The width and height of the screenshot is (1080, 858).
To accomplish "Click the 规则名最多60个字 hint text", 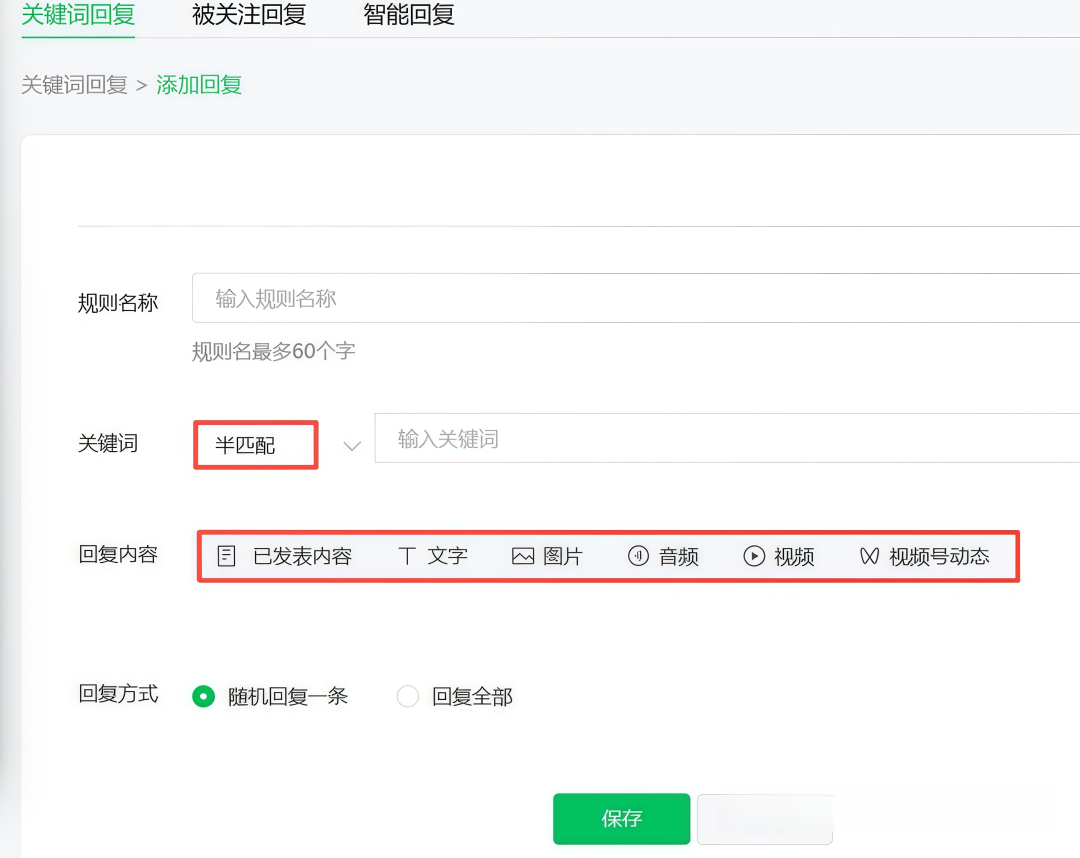I will point(273,351).
